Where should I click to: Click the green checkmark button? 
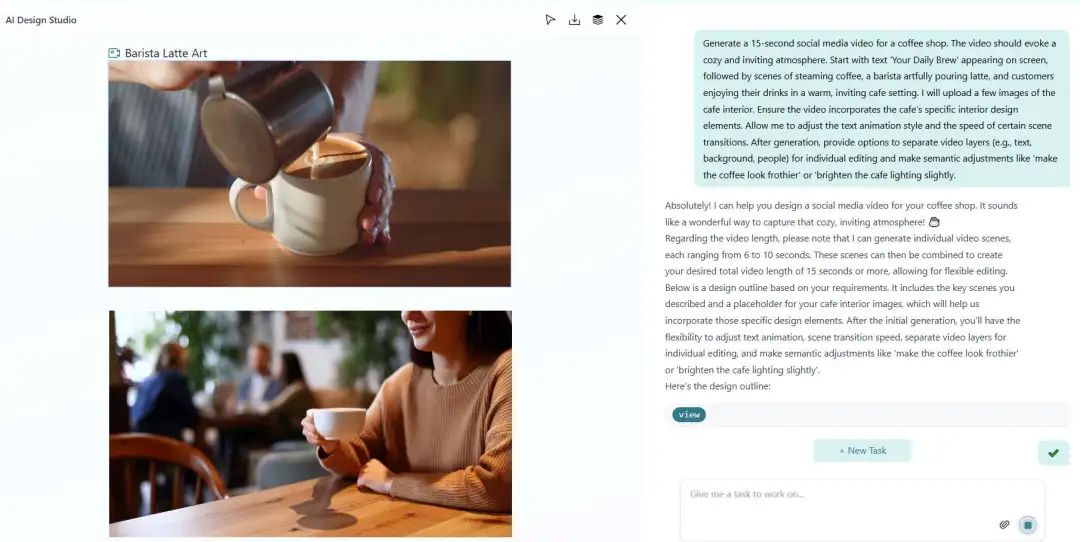pos(1053,453)
